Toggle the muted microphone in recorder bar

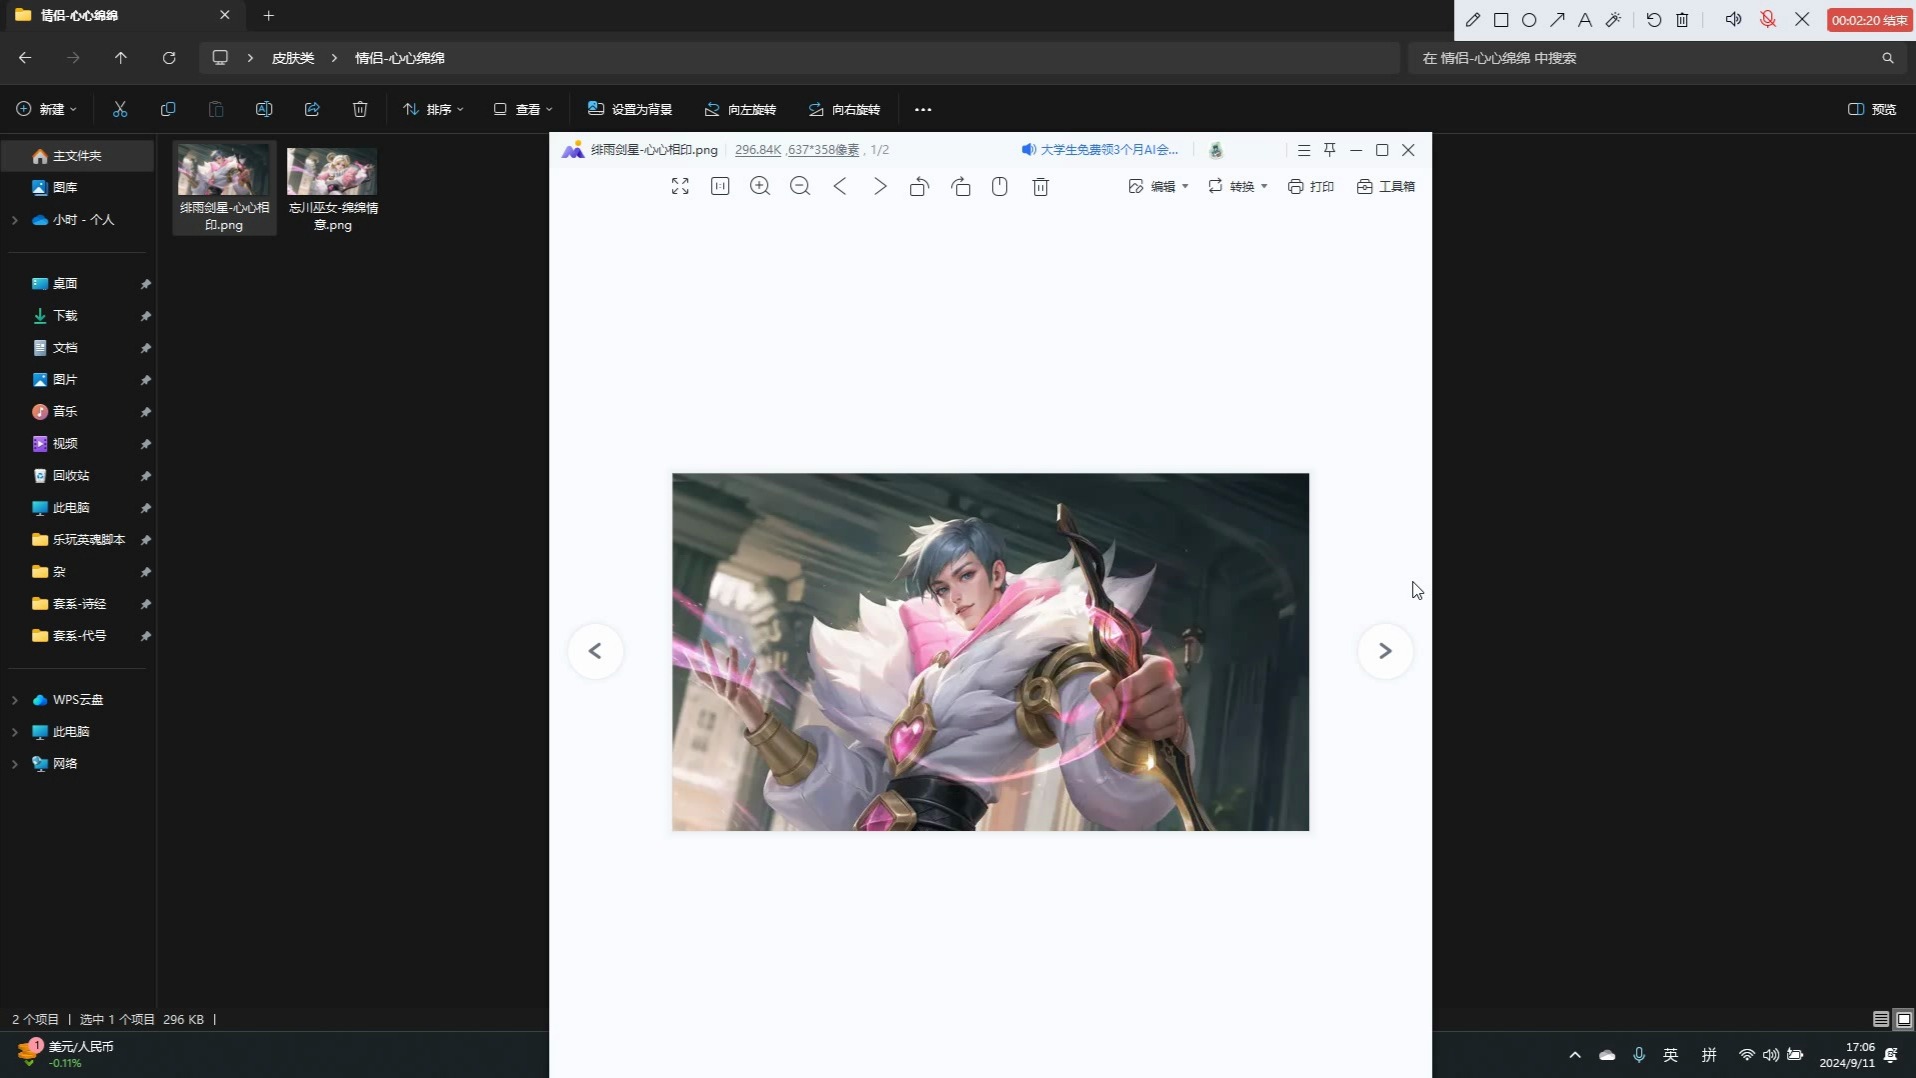[x=1768, y=19]
